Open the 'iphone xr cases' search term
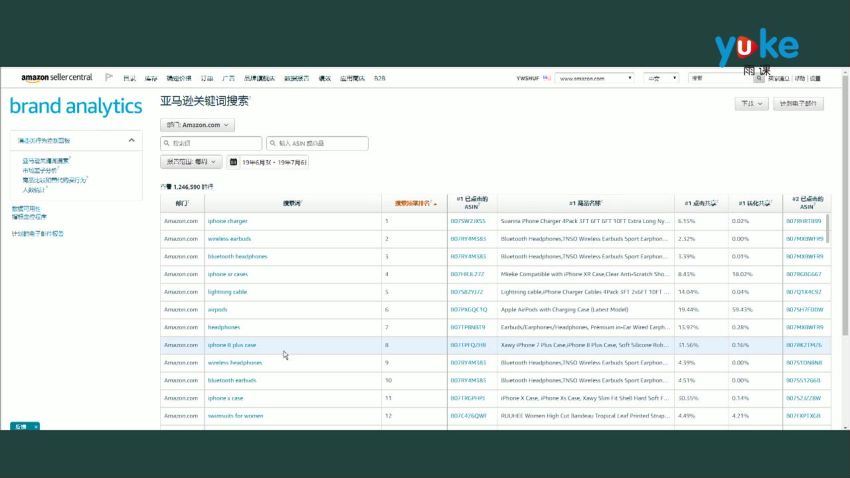 coord(228,274)
